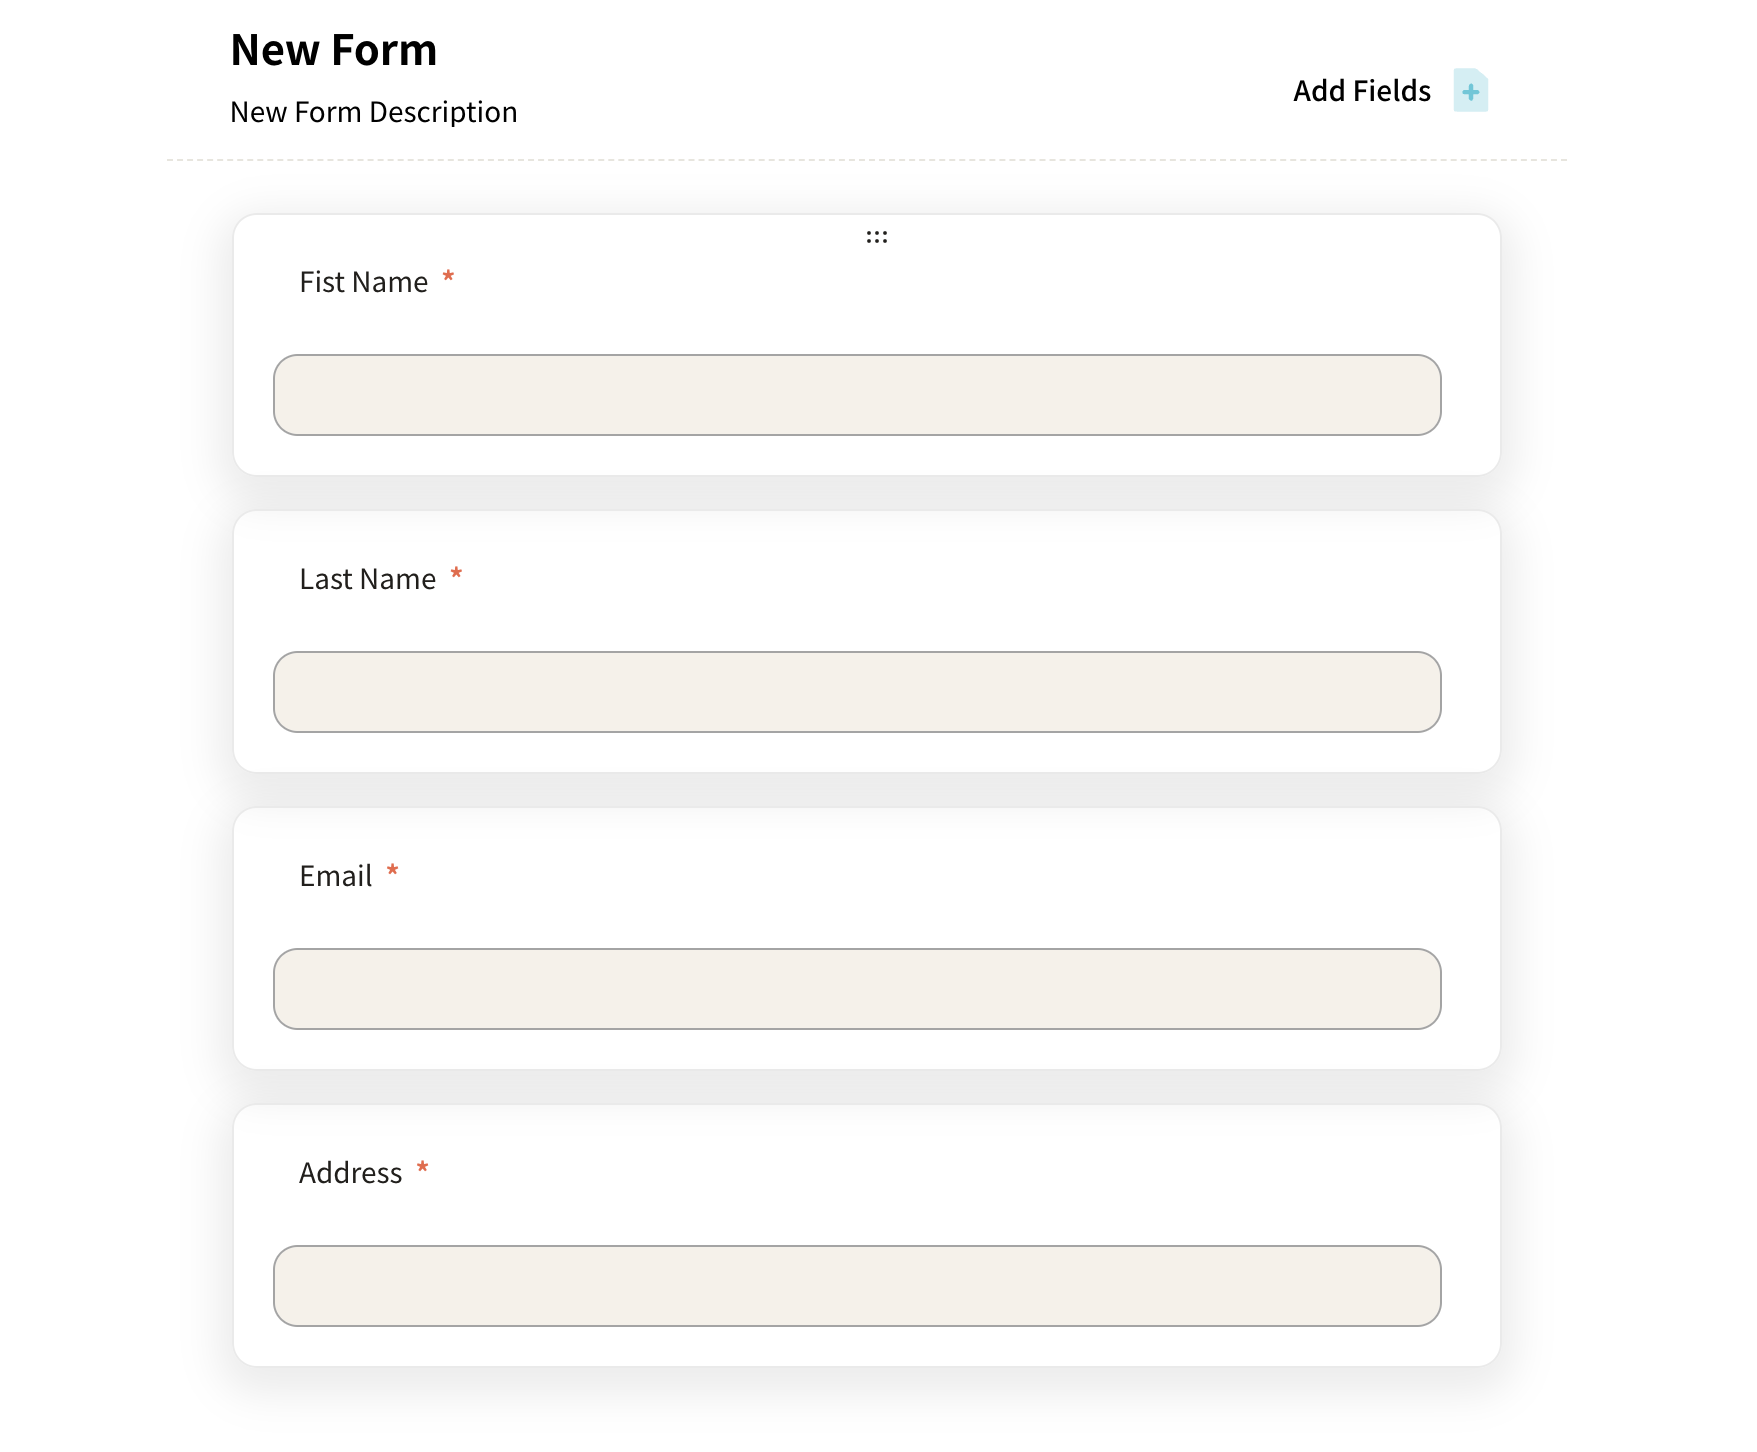Click the Address required asterisk

pyautogui.click(x=423, y=1168)
